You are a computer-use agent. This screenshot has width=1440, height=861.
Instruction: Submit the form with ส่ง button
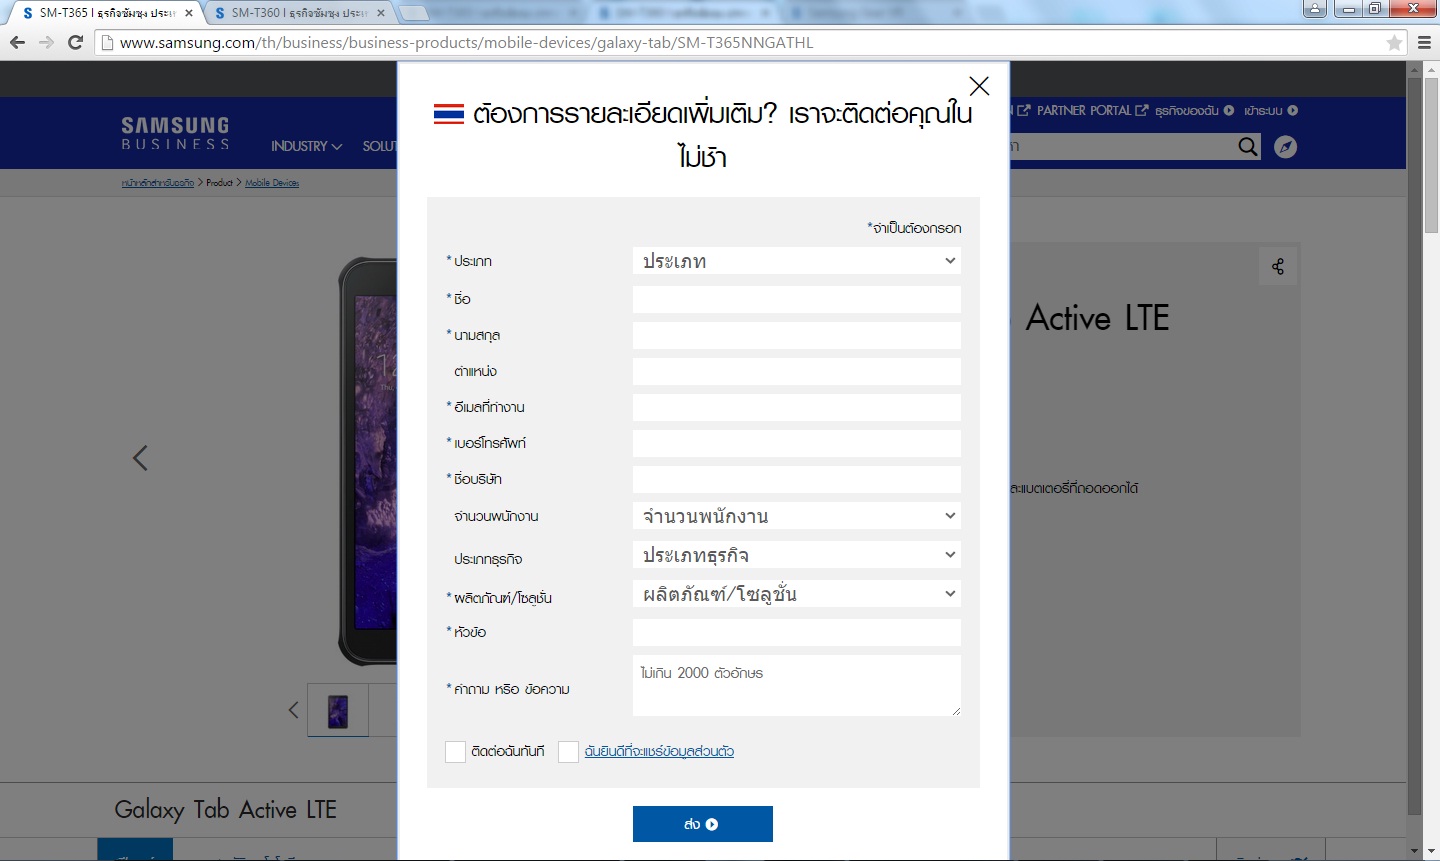click(x=703, y=824)
